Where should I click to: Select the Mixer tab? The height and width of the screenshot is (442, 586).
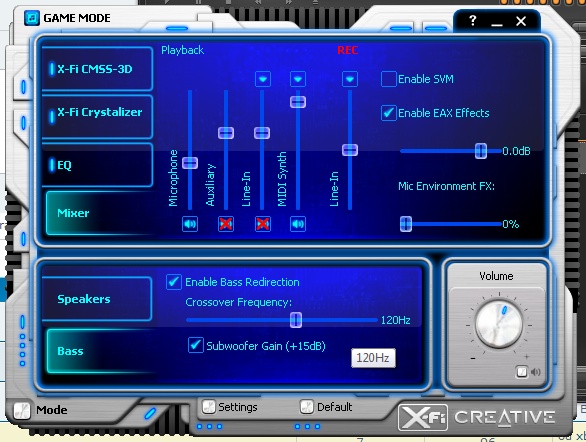[99, 213]
